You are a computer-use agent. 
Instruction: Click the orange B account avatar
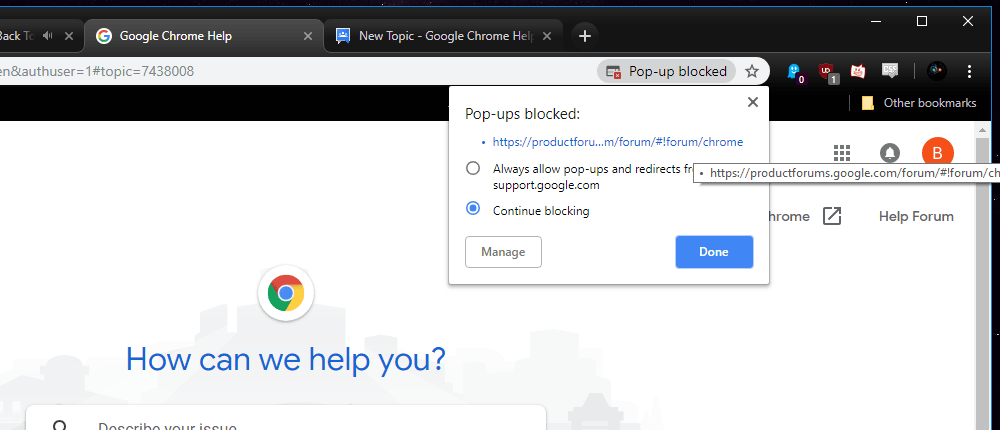pos(937,153)
